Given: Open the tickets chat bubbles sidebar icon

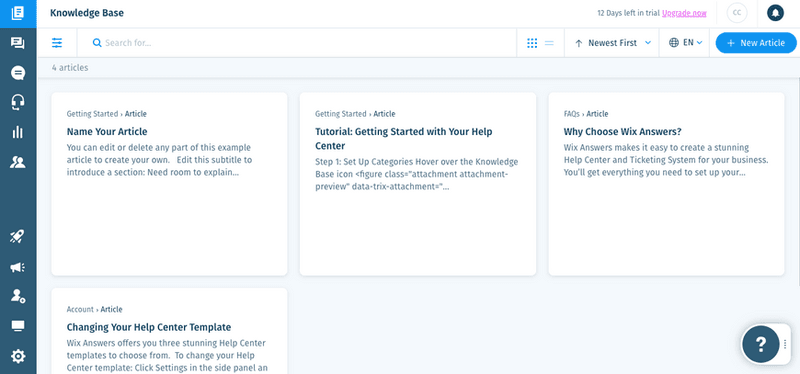Looking at the screenshot, I should click(18, 43).
